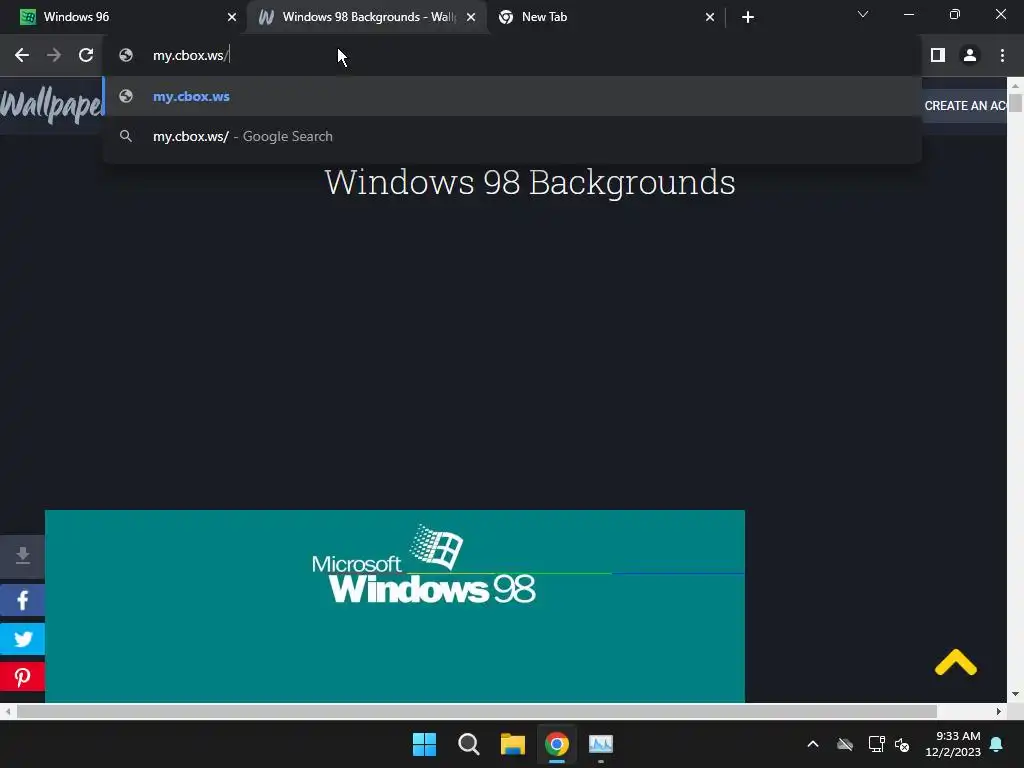Viewport: 1024px width, 768px height.
Task: Open the network status tray icon
Action: 876,744
